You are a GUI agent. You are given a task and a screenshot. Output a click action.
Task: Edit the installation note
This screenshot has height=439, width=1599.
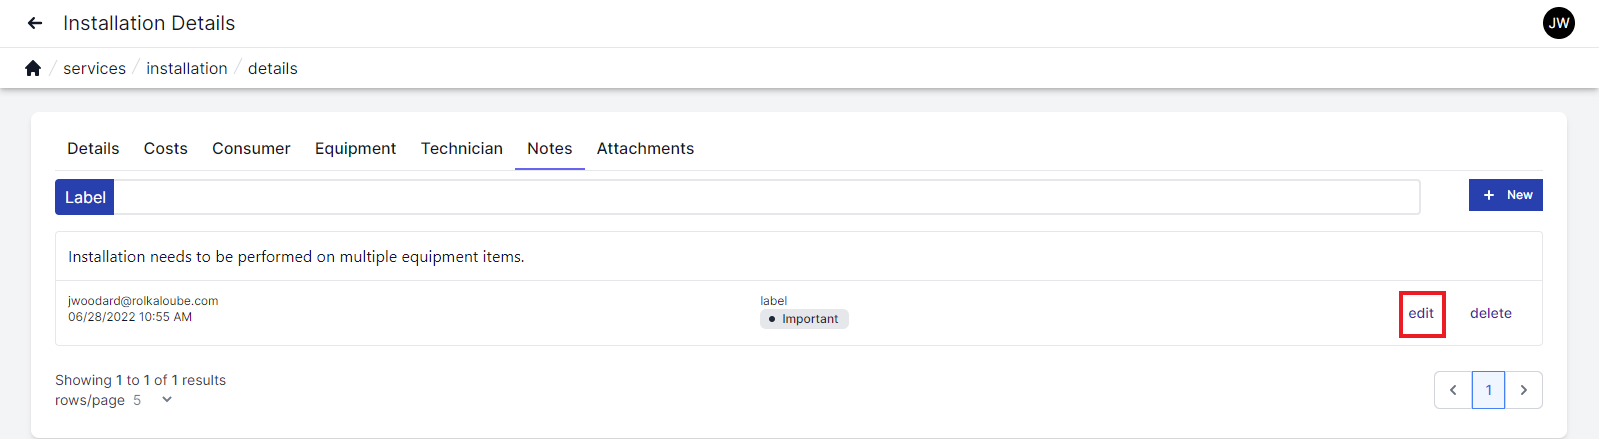click(x=1421, y=313)
